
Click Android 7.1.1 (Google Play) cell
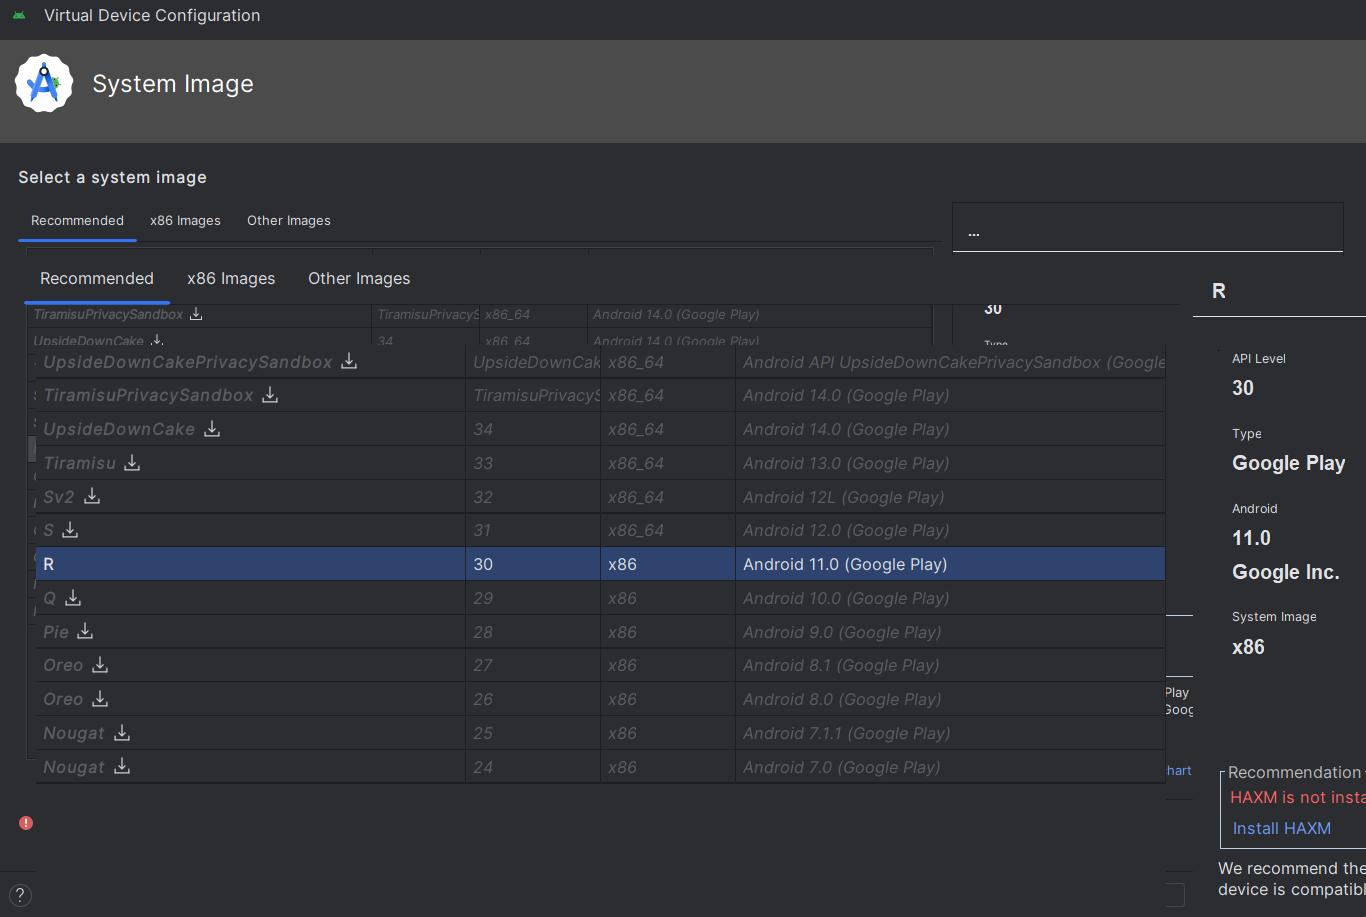[950, 733]
